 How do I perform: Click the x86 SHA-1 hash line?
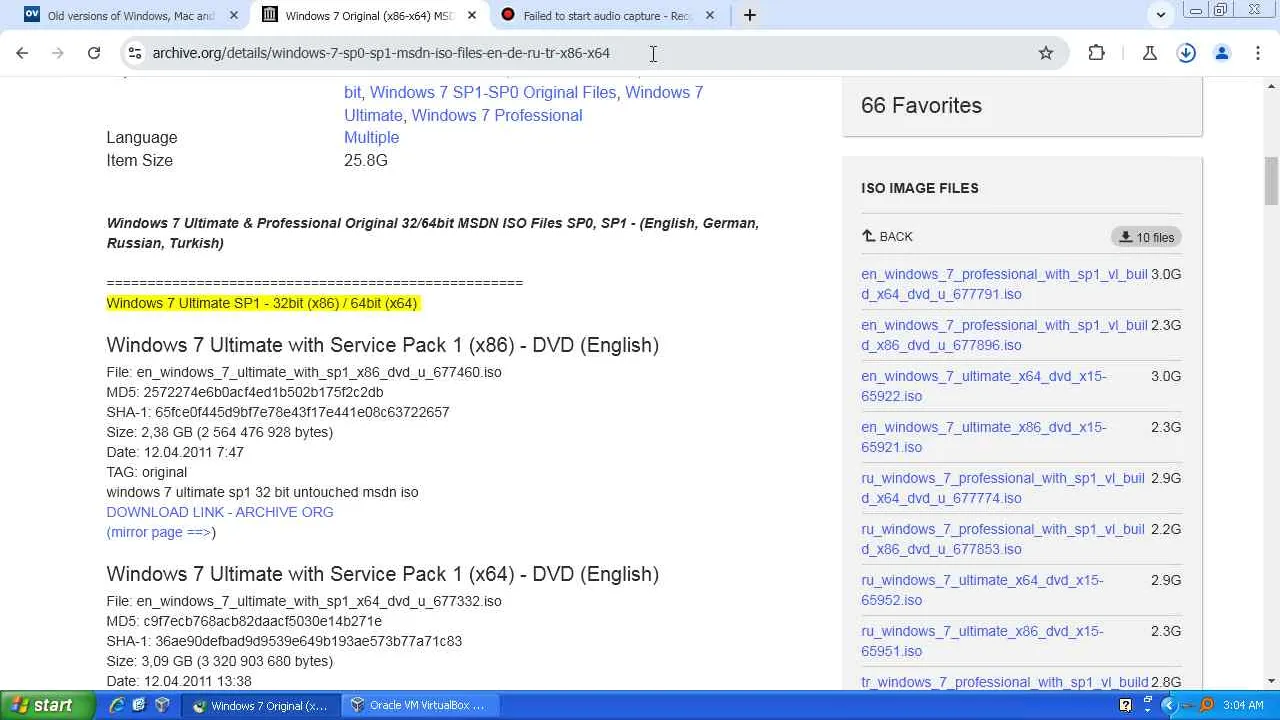(278, 412)
